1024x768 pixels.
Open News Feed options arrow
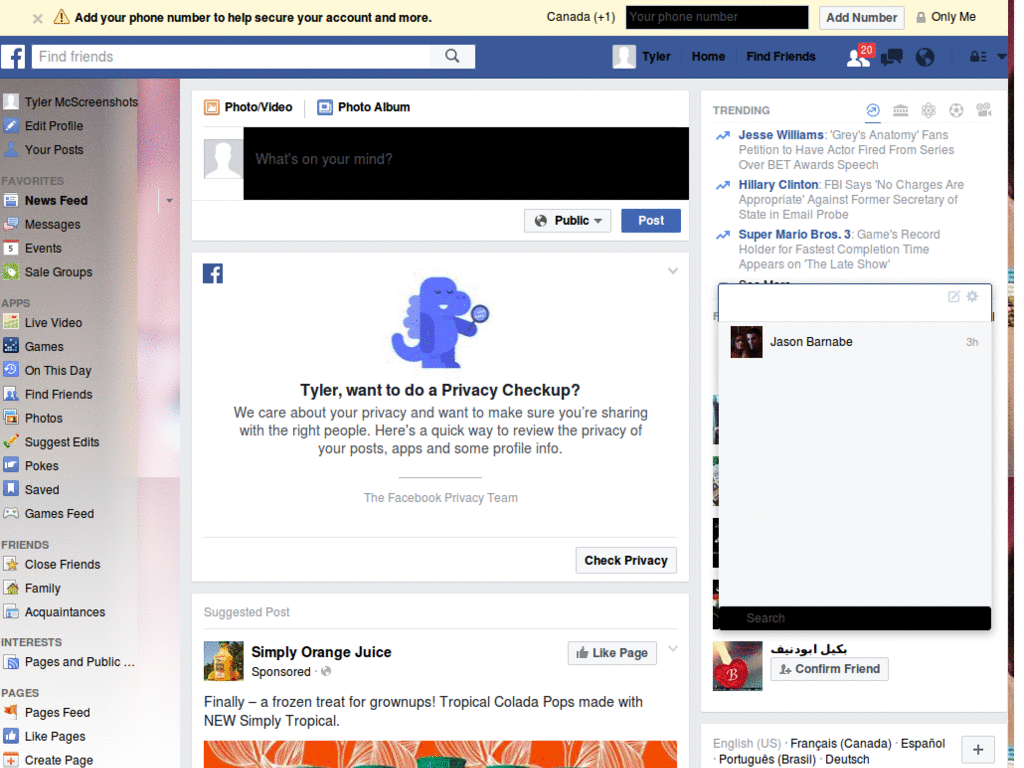tap(169, 201)
